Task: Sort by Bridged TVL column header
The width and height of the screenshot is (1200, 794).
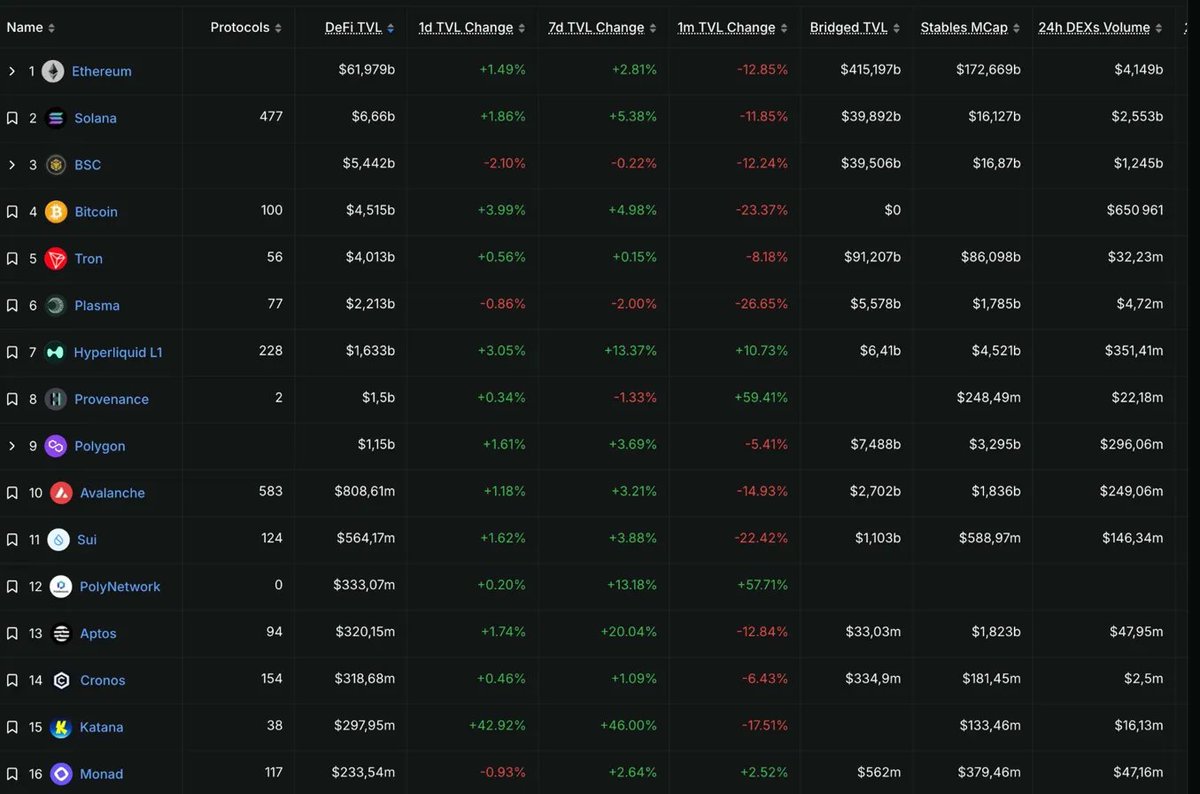Action: tap(855, 28)
